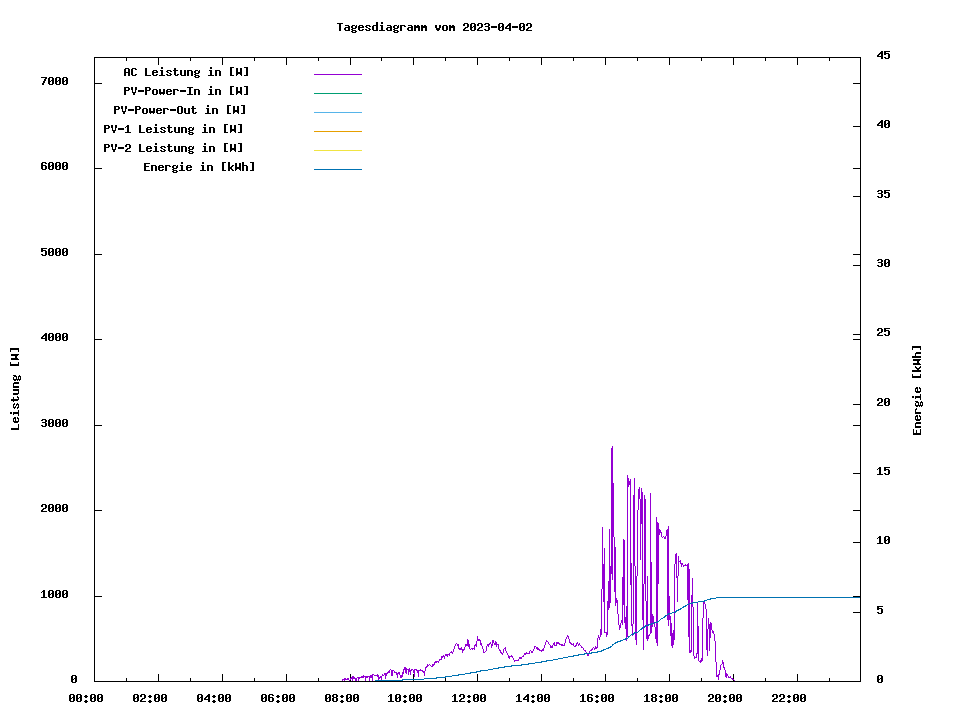Select the "AC Leistung in [W]" legend label

click(186, 72)
